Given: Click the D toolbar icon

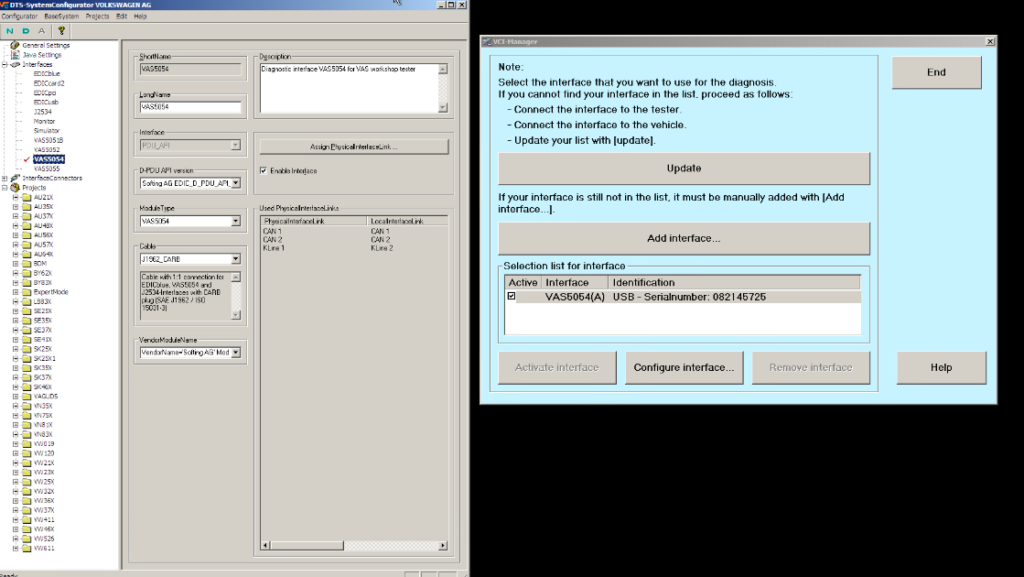Looking at the screenshot, I should (25, 30).
